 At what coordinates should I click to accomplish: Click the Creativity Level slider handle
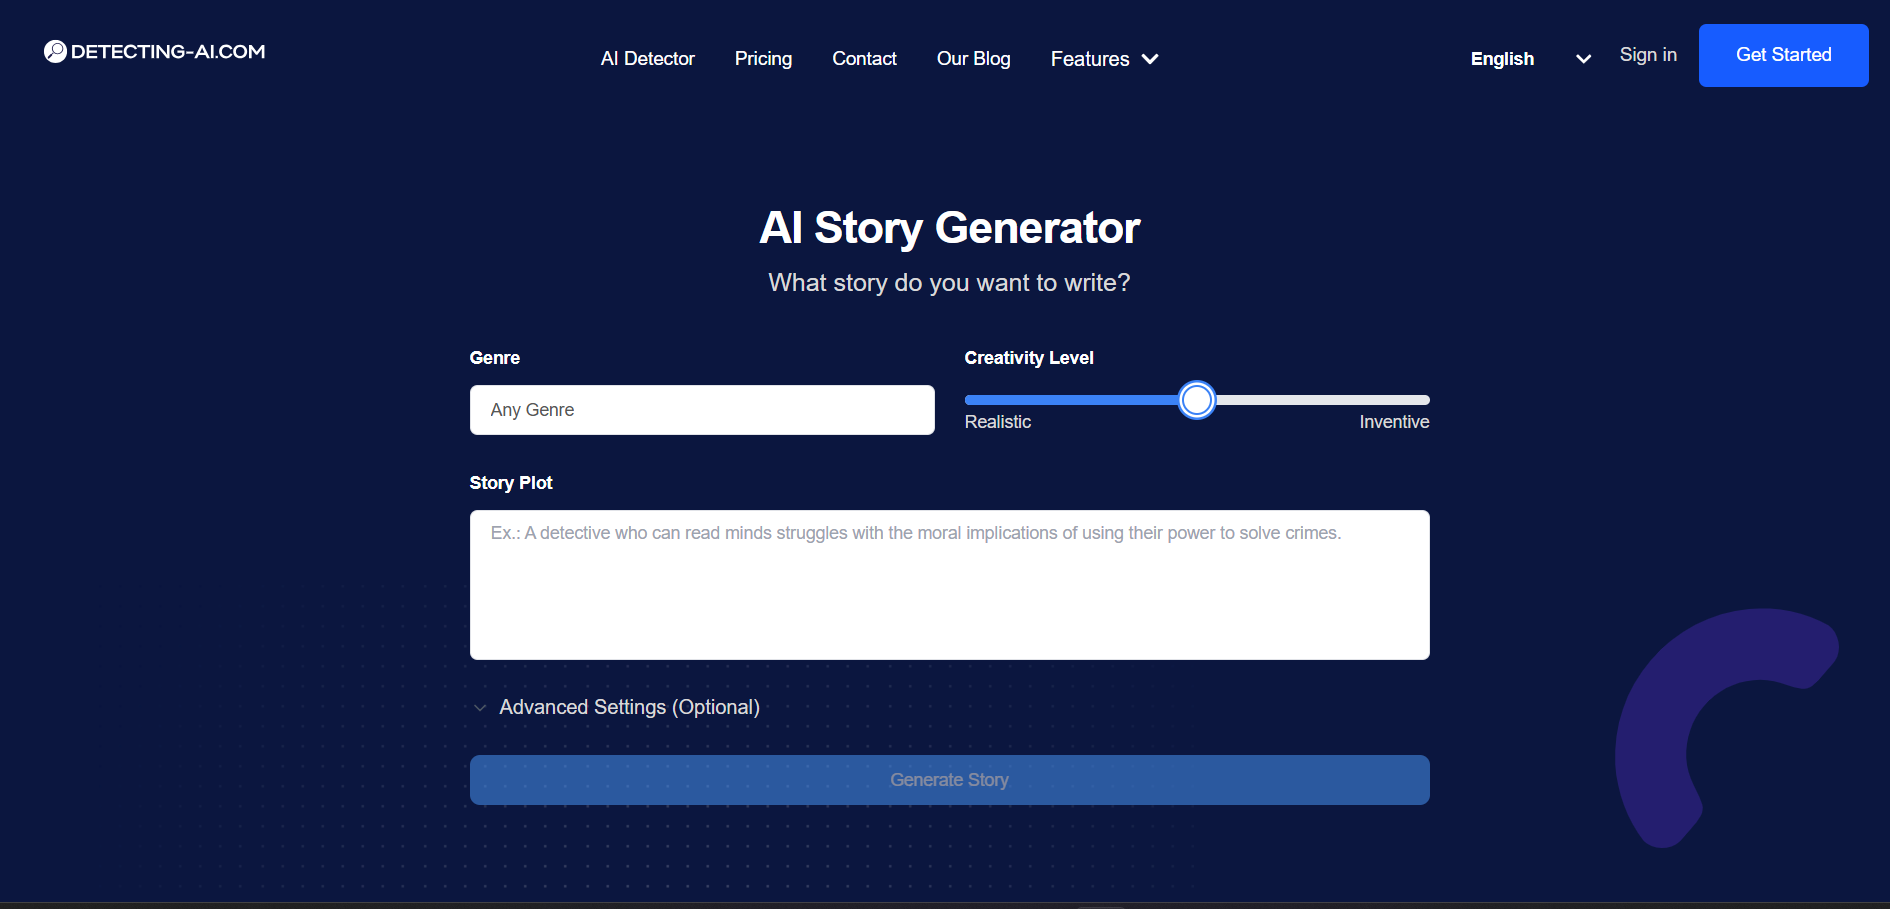[1196, 400]
